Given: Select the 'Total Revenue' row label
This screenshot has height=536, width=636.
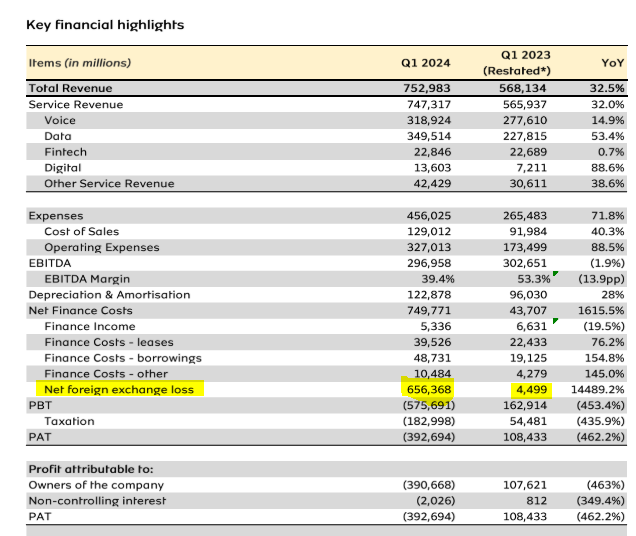Looking at the screenshot, I should (x=70, y=88).
